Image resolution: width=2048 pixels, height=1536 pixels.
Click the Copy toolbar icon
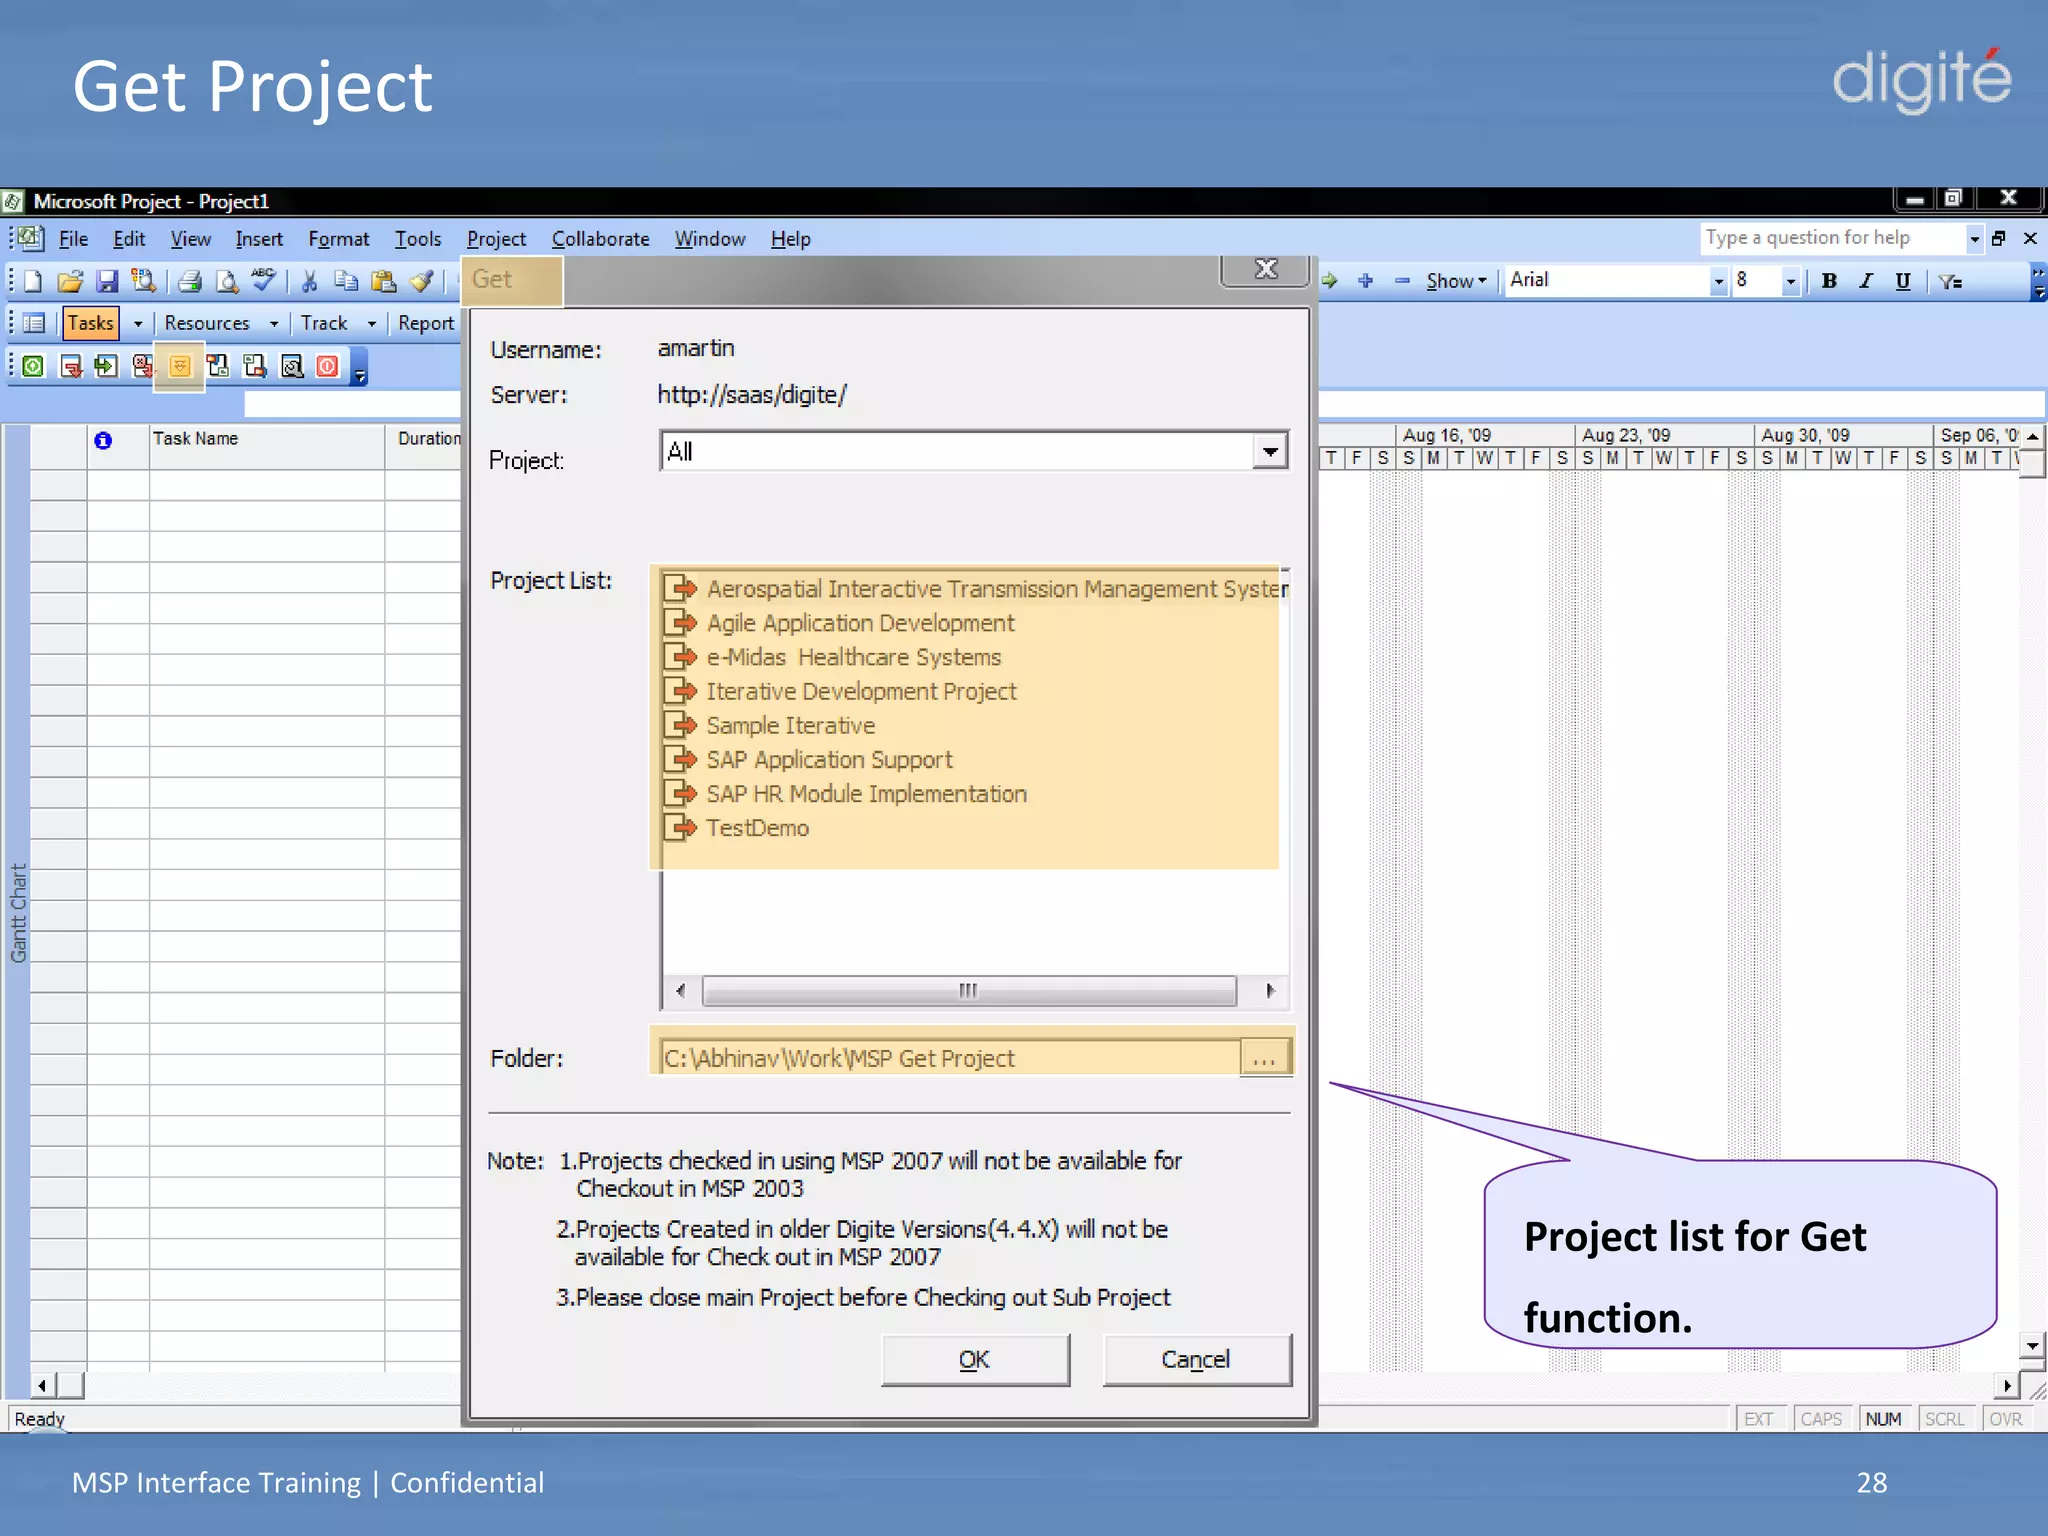click(x=346, y=281)
